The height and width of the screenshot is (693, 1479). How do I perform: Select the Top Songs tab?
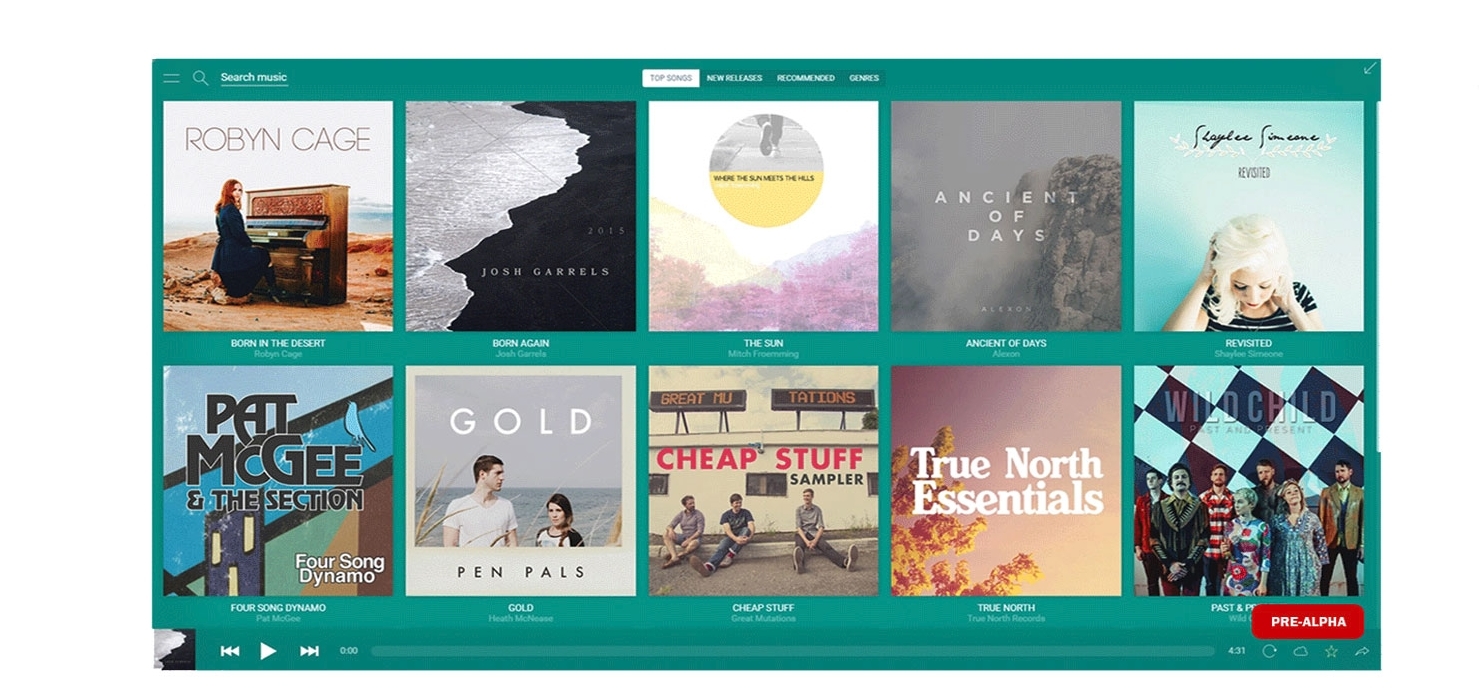click(x=670, y=78)
